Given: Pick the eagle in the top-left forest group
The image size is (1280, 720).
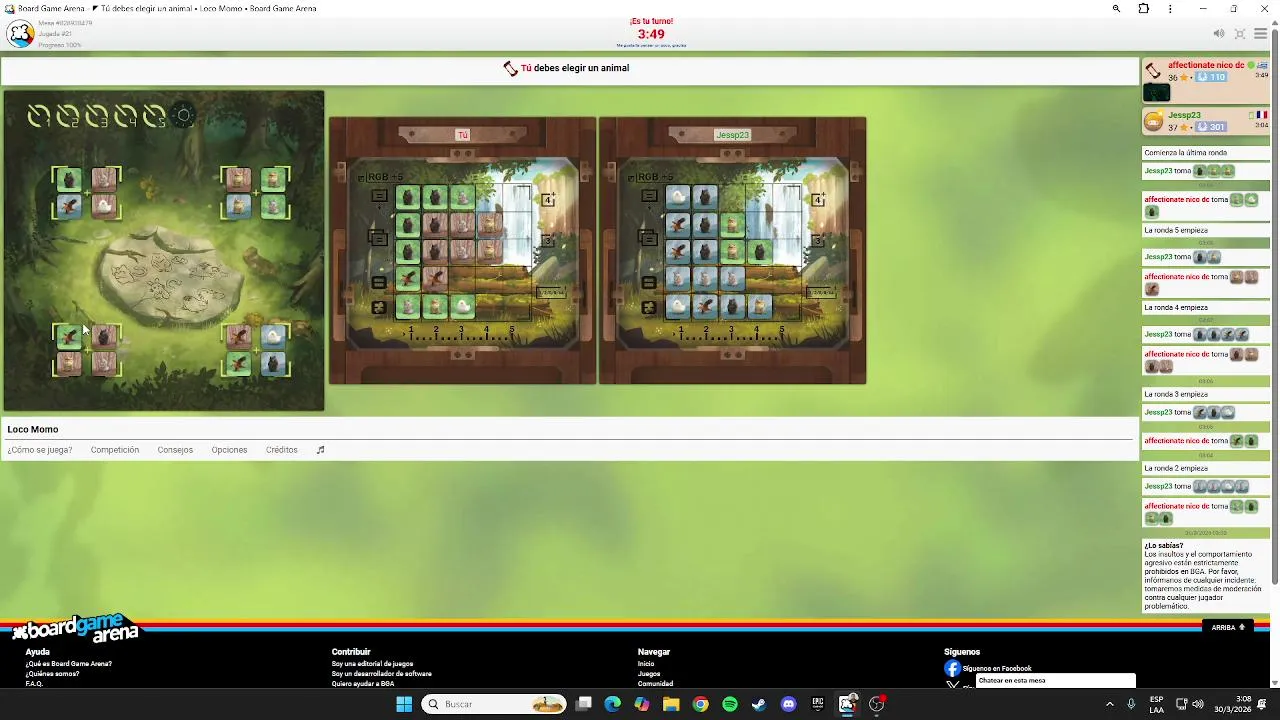Looking at the screenshot, I should 68,207.
